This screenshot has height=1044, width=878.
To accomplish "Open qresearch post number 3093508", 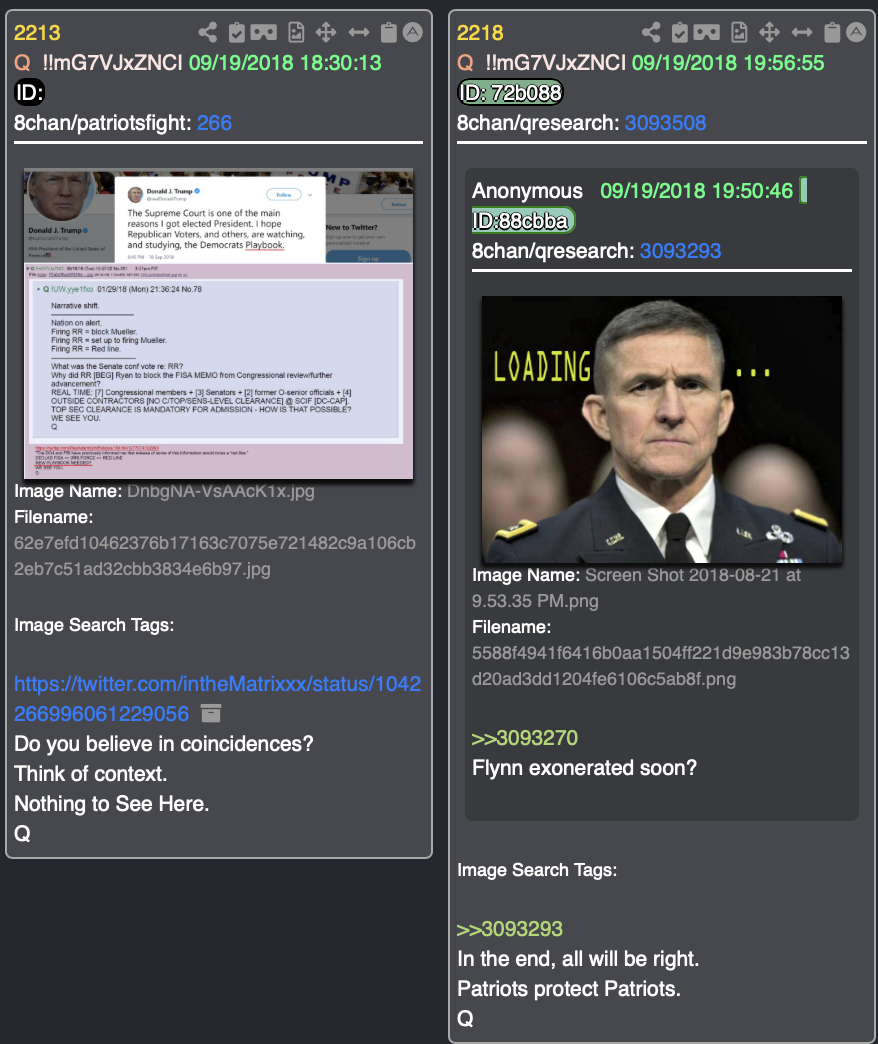I will (x=665, y=123).
